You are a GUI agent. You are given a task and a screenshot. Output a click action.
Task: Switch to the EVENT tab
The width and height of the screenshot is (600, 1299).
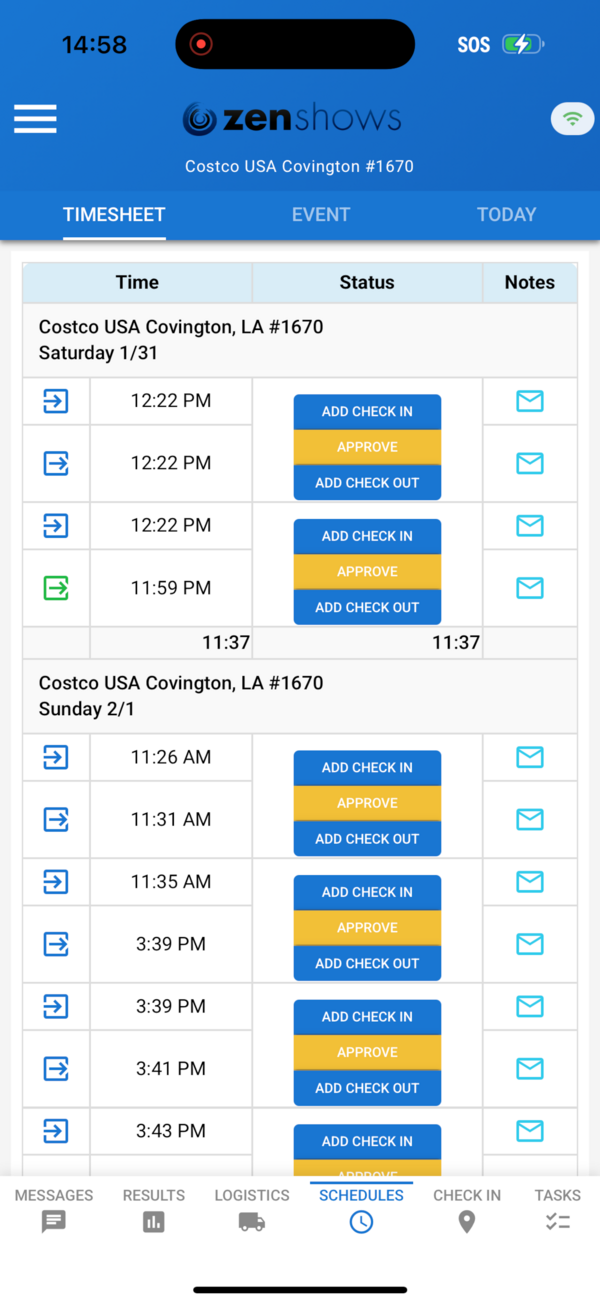(320, 214)
